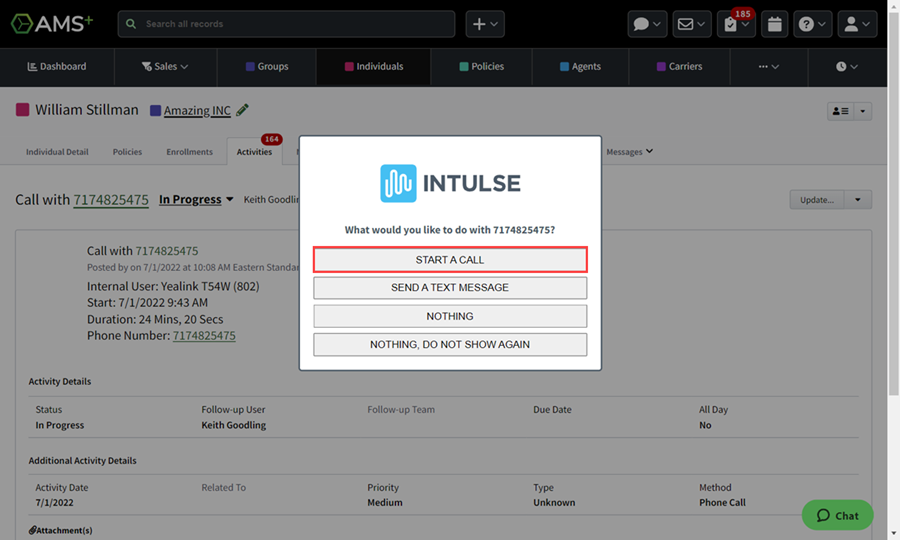The image size is (900, 540).
Task: Click the Internal User: Yealink T54W line
Action: pyautogui.click(x=173, y=286)
